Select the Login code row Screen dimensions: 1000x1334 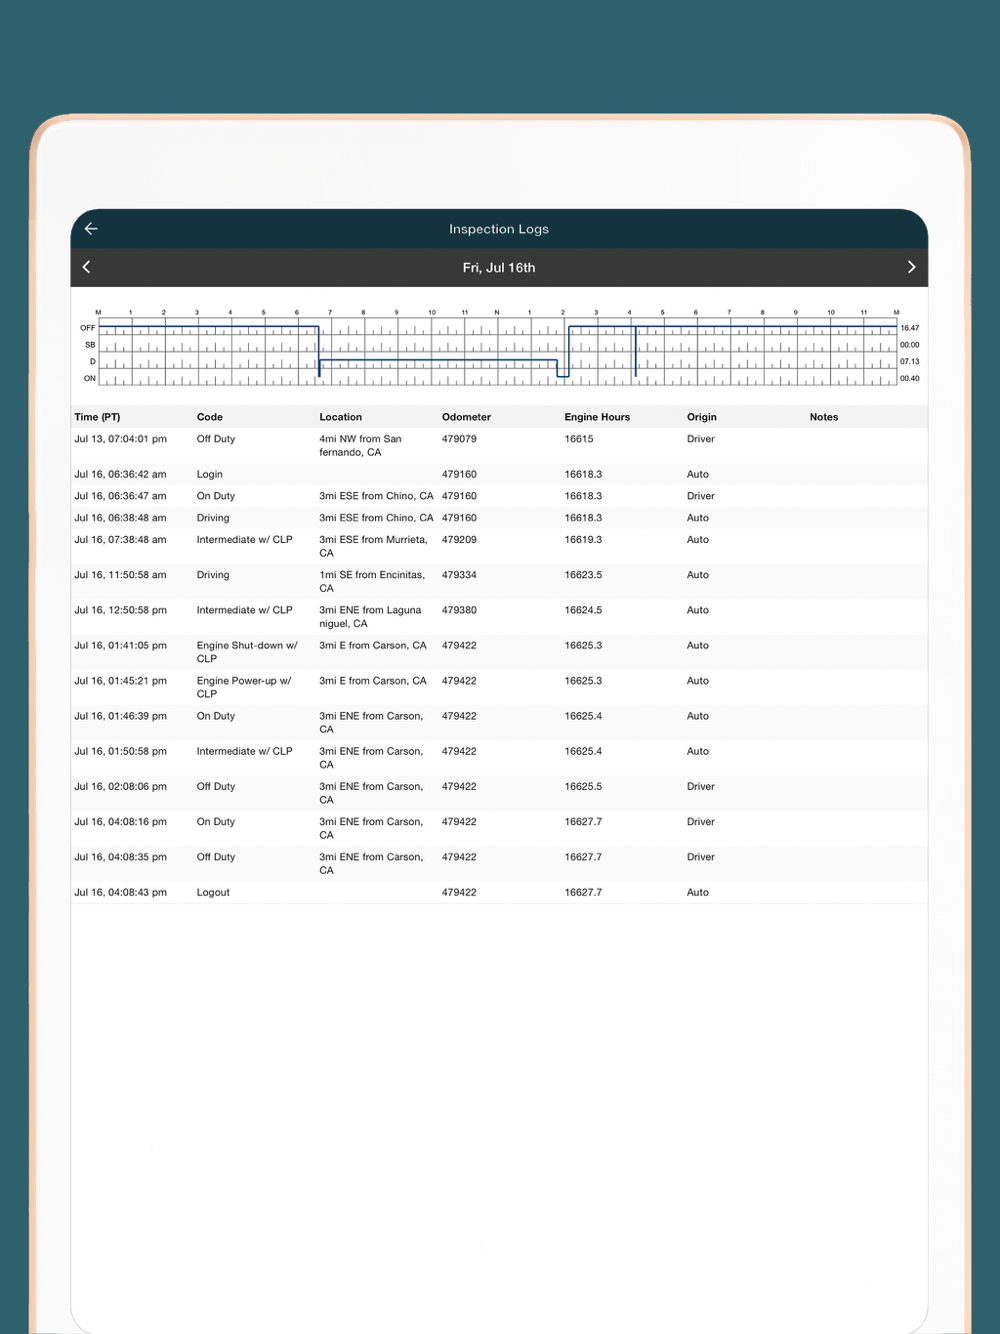pyautogui.click(x=499, y=474)
